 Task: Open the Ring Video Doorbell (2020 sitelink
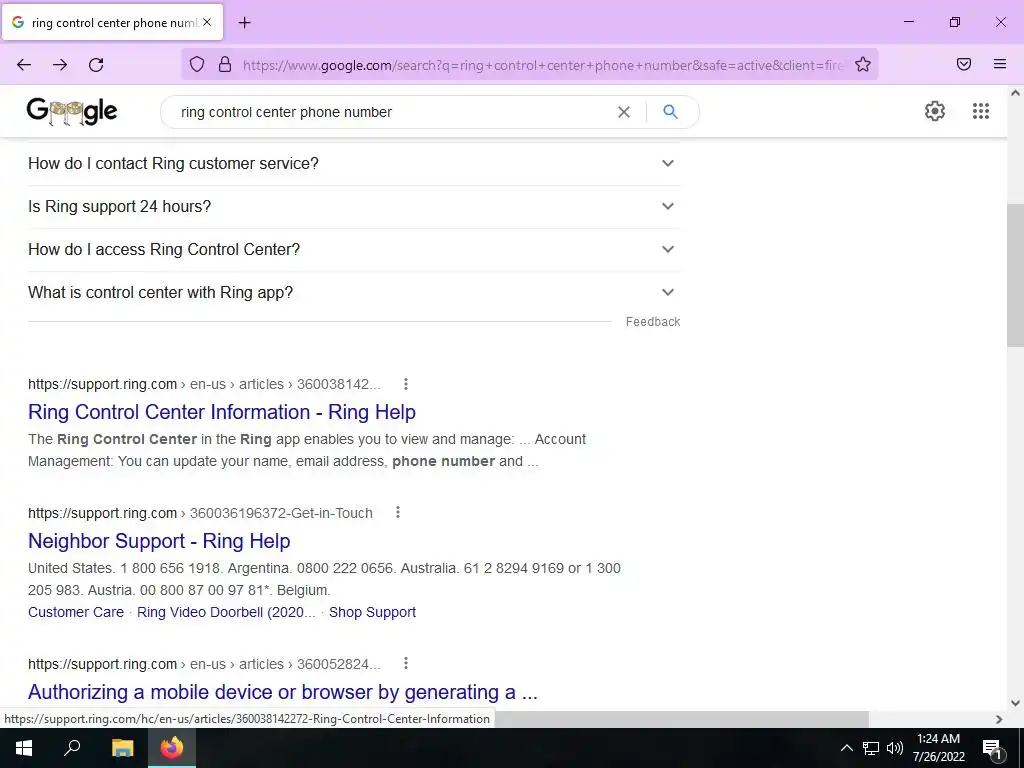pyautogui.click(x=226, y=612)
